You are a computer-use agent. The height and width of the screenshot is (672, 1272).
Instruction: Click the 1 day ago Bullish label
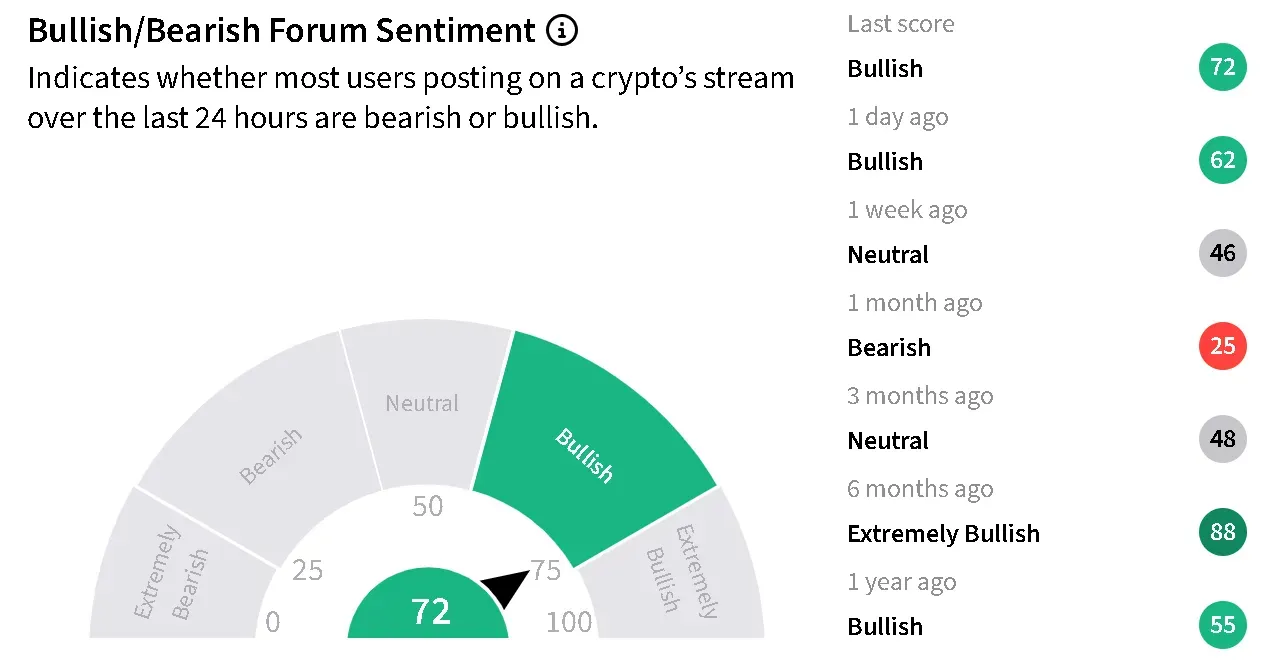(885, 162)
